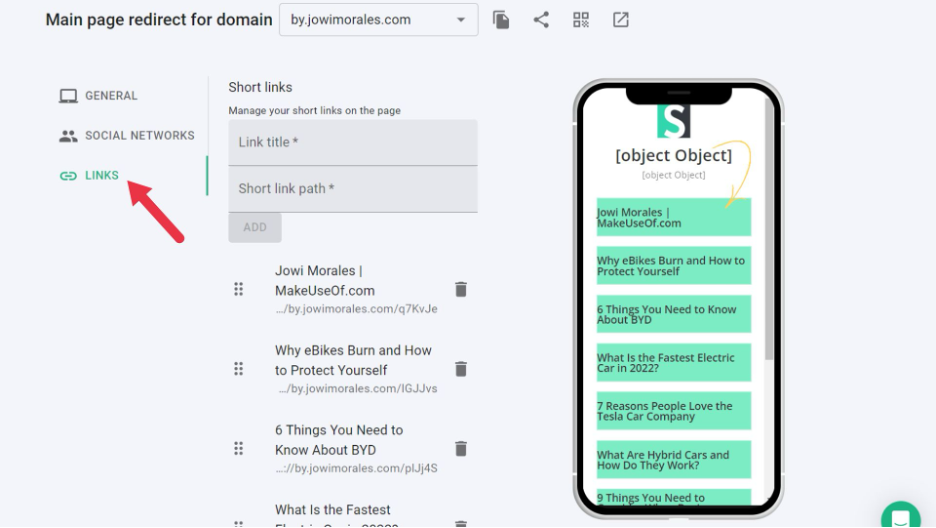
Task: Click the Link title input field
Action: click(x=353, y=143)
